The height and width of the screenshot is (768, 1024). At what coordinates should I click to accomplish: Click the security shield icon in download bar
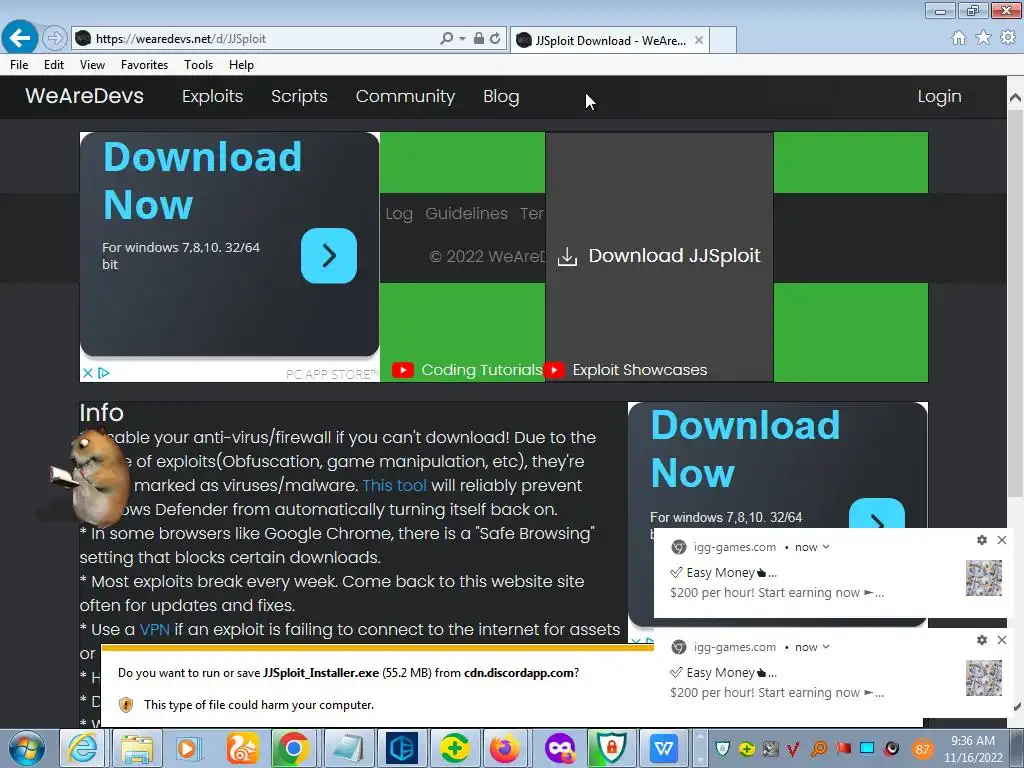(x=126, y=705)
